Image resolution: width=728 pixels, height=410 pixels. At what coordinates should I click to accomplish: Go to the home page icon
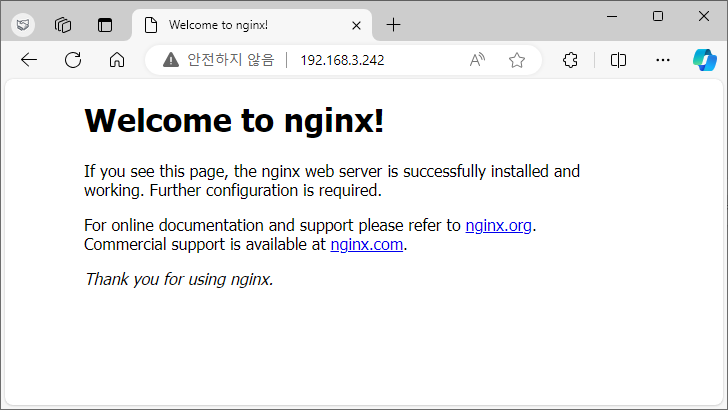[x=117, y=60]
